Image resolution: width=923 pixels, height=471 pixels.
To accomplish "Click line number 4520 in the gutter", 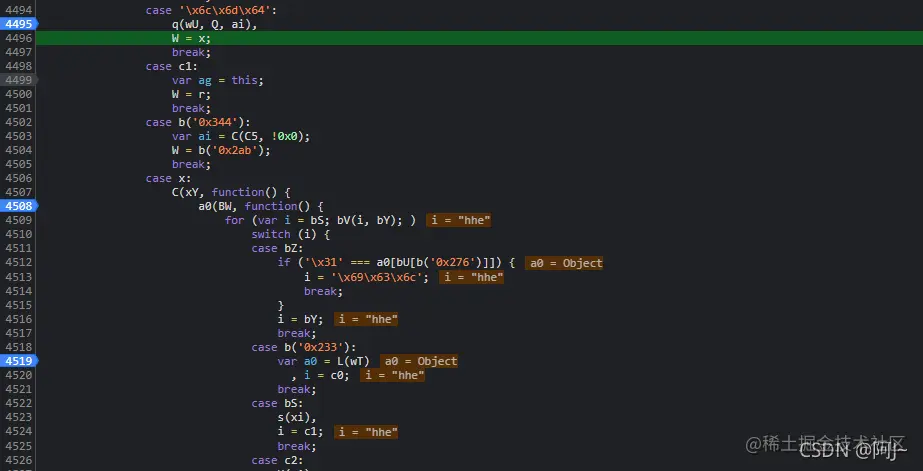I will coord(19,375).
